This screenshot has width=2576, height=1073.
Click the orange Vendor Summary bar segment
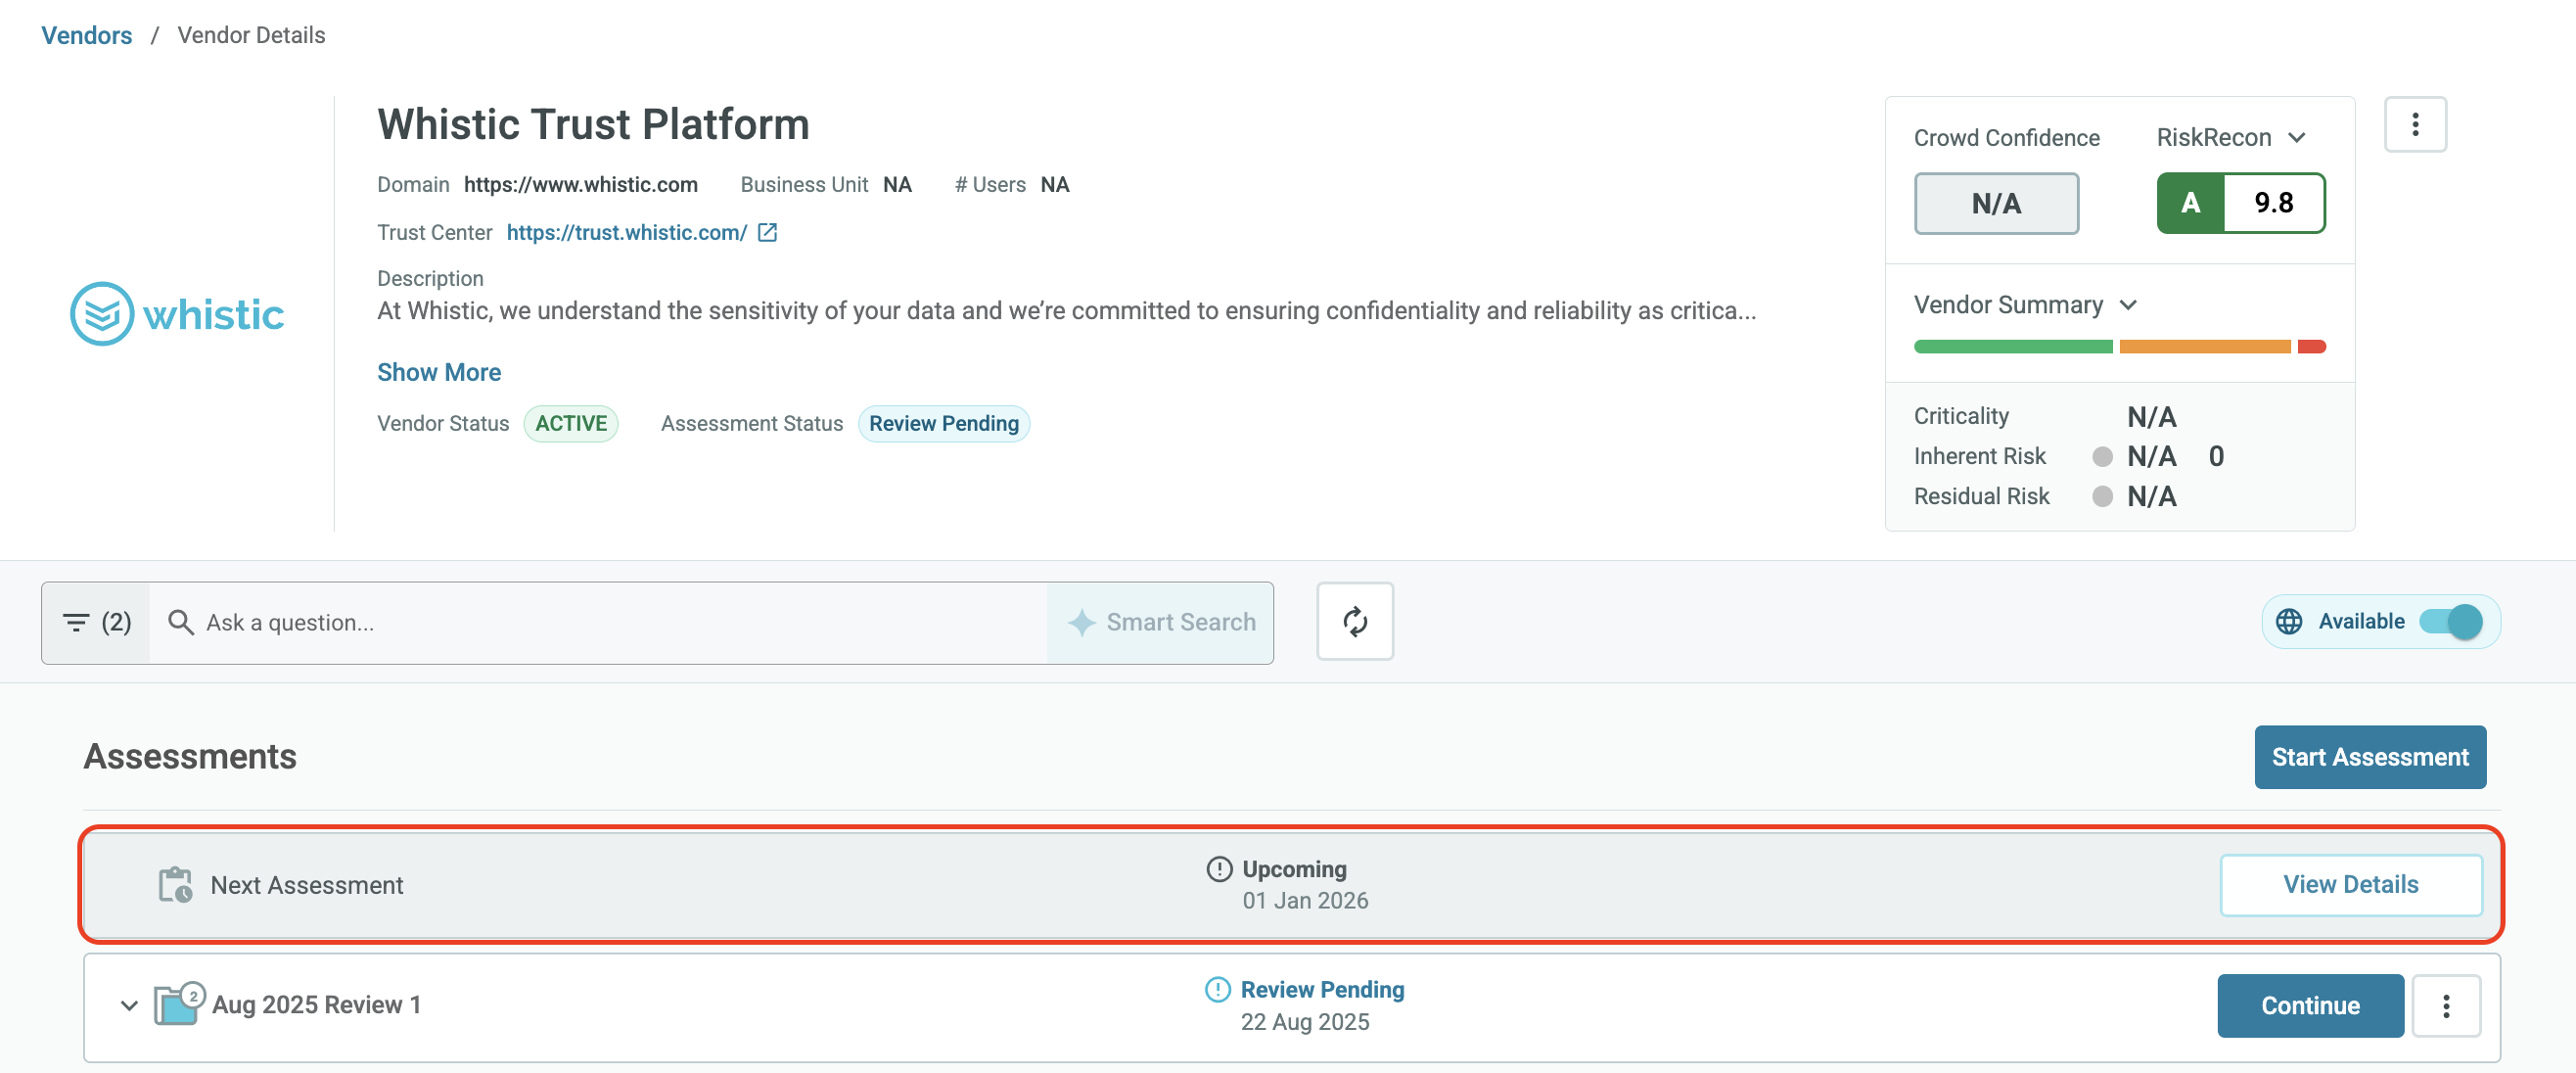(2205, 347)
